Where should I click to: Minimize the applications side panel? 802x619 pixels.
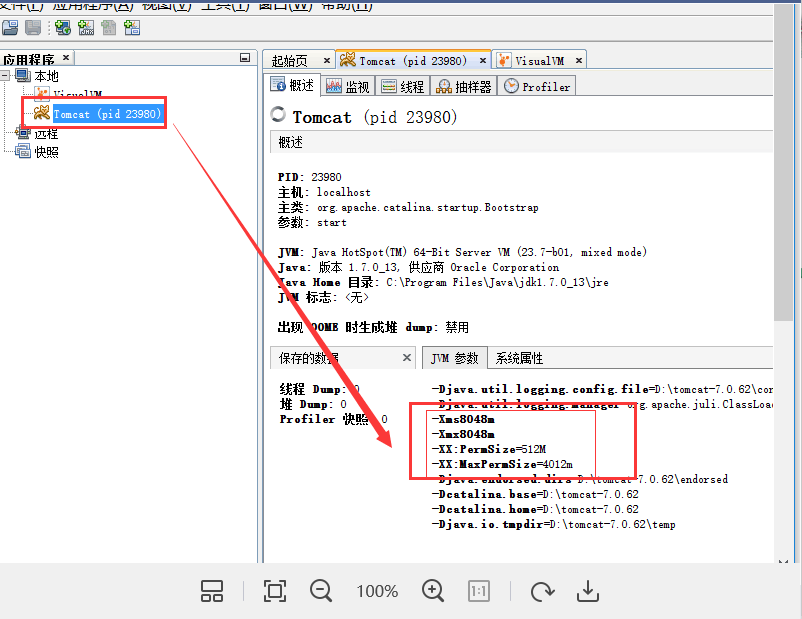click(245, 58)
